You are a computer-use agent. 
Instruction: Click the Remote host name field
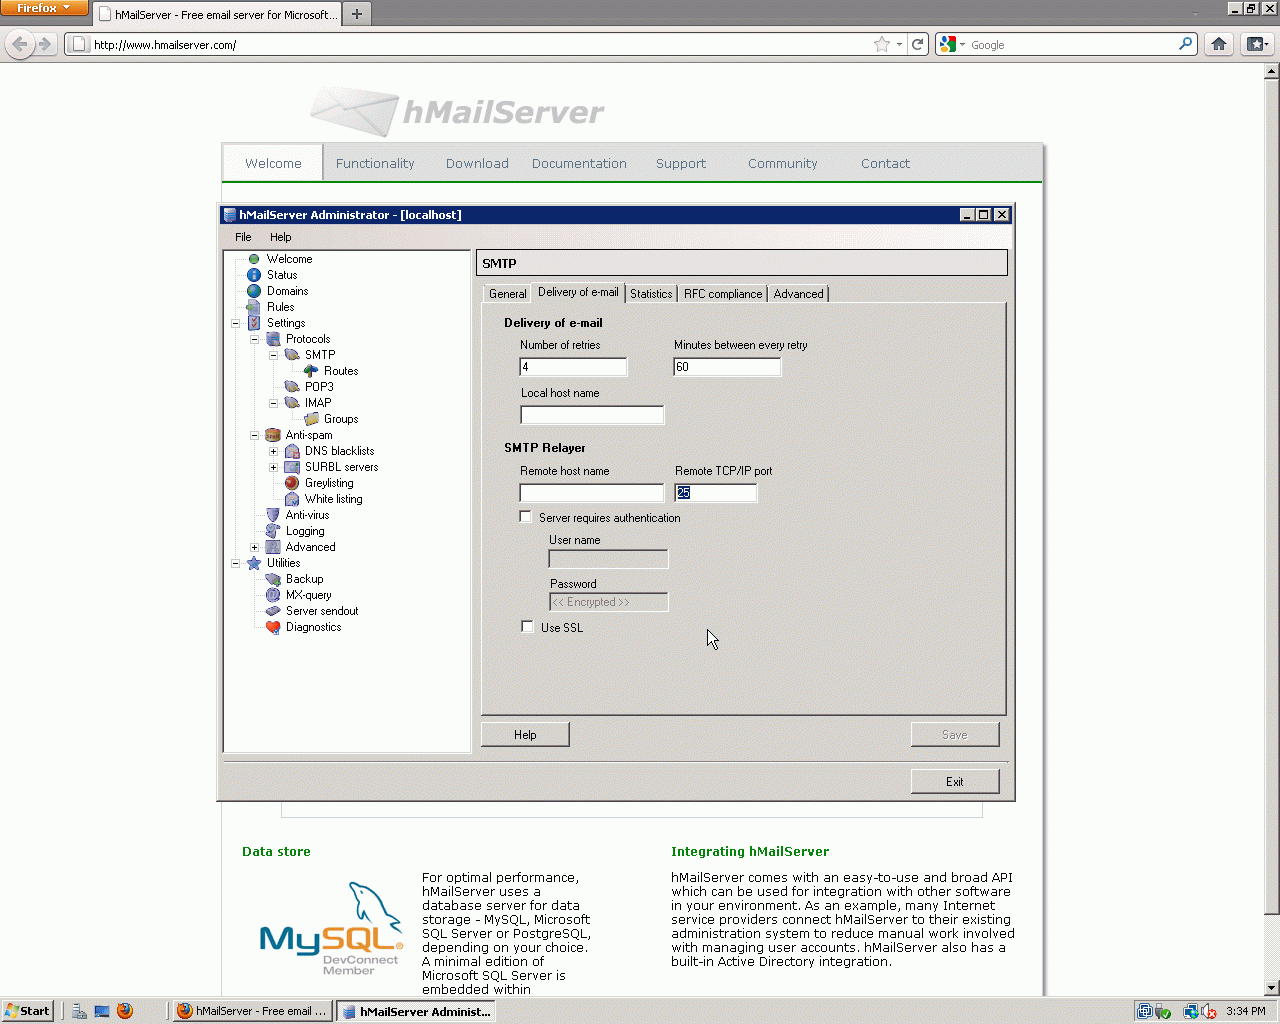coord(592,493)
